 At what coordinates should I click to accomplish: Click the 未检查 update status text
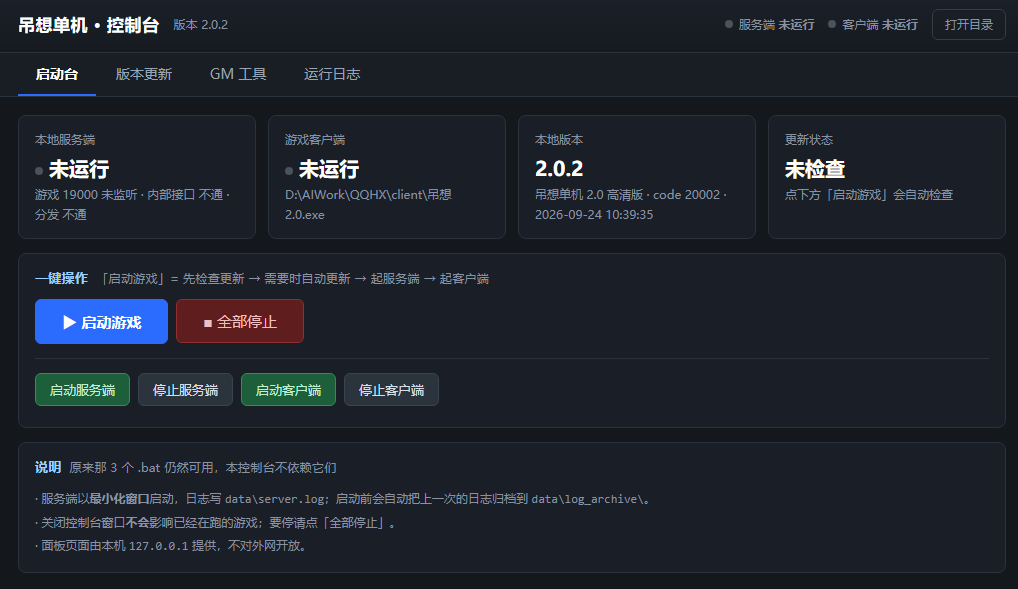click(815, 169)
